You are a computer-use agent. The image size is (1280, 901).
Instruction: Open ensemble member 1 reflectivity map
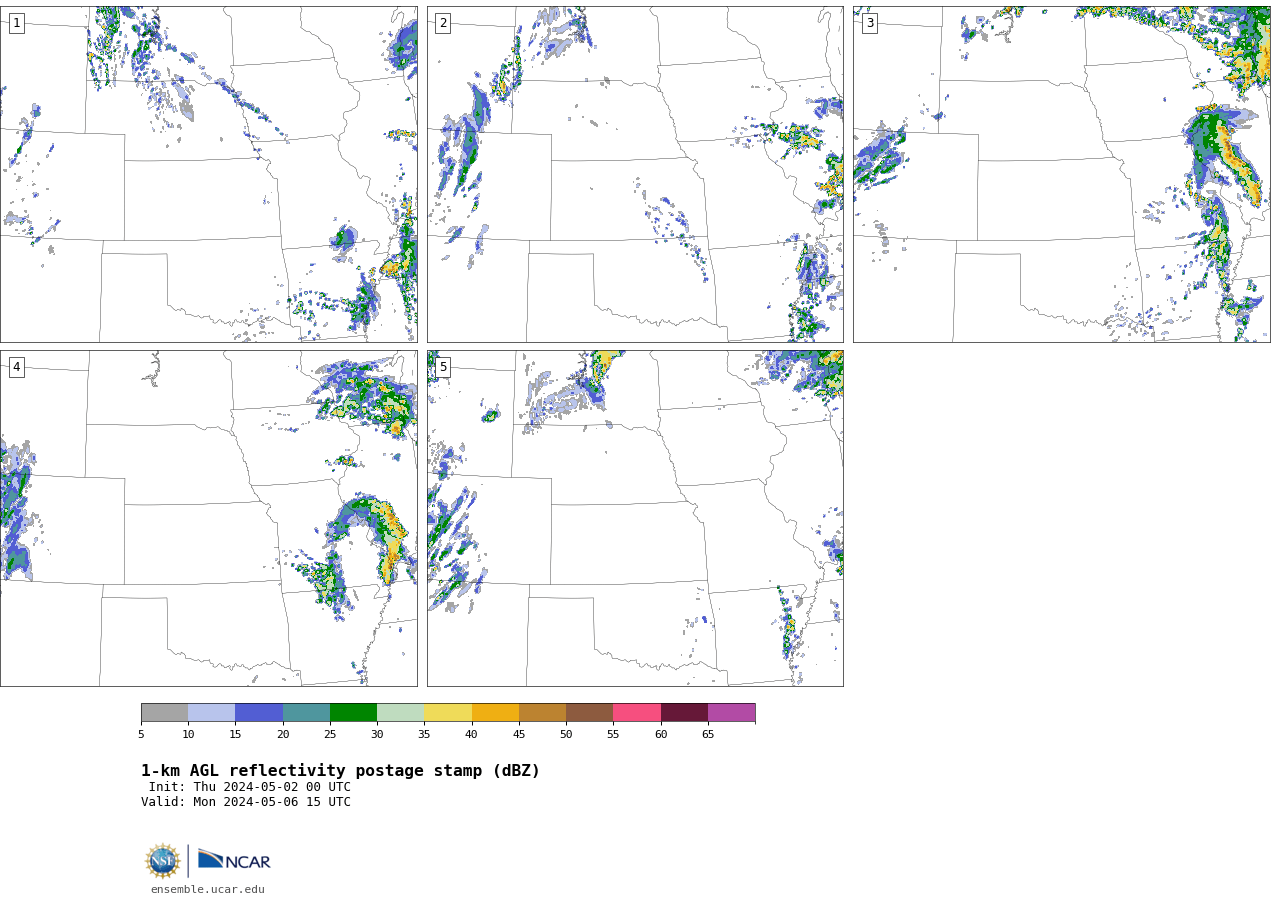click(209, 174)
